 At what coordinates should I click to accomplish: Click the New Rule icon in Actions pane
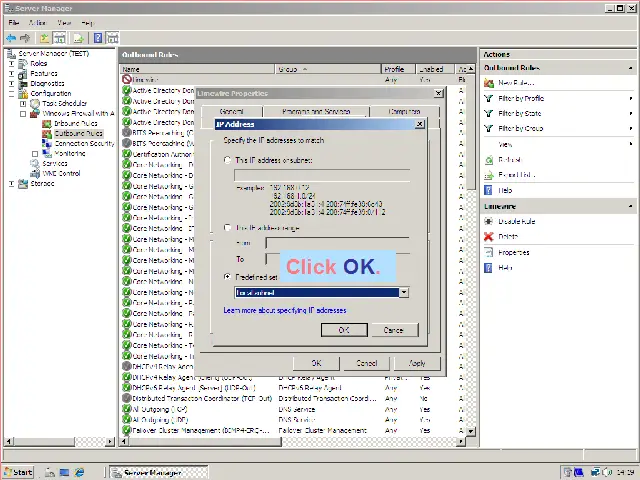[x=489, y=83]
